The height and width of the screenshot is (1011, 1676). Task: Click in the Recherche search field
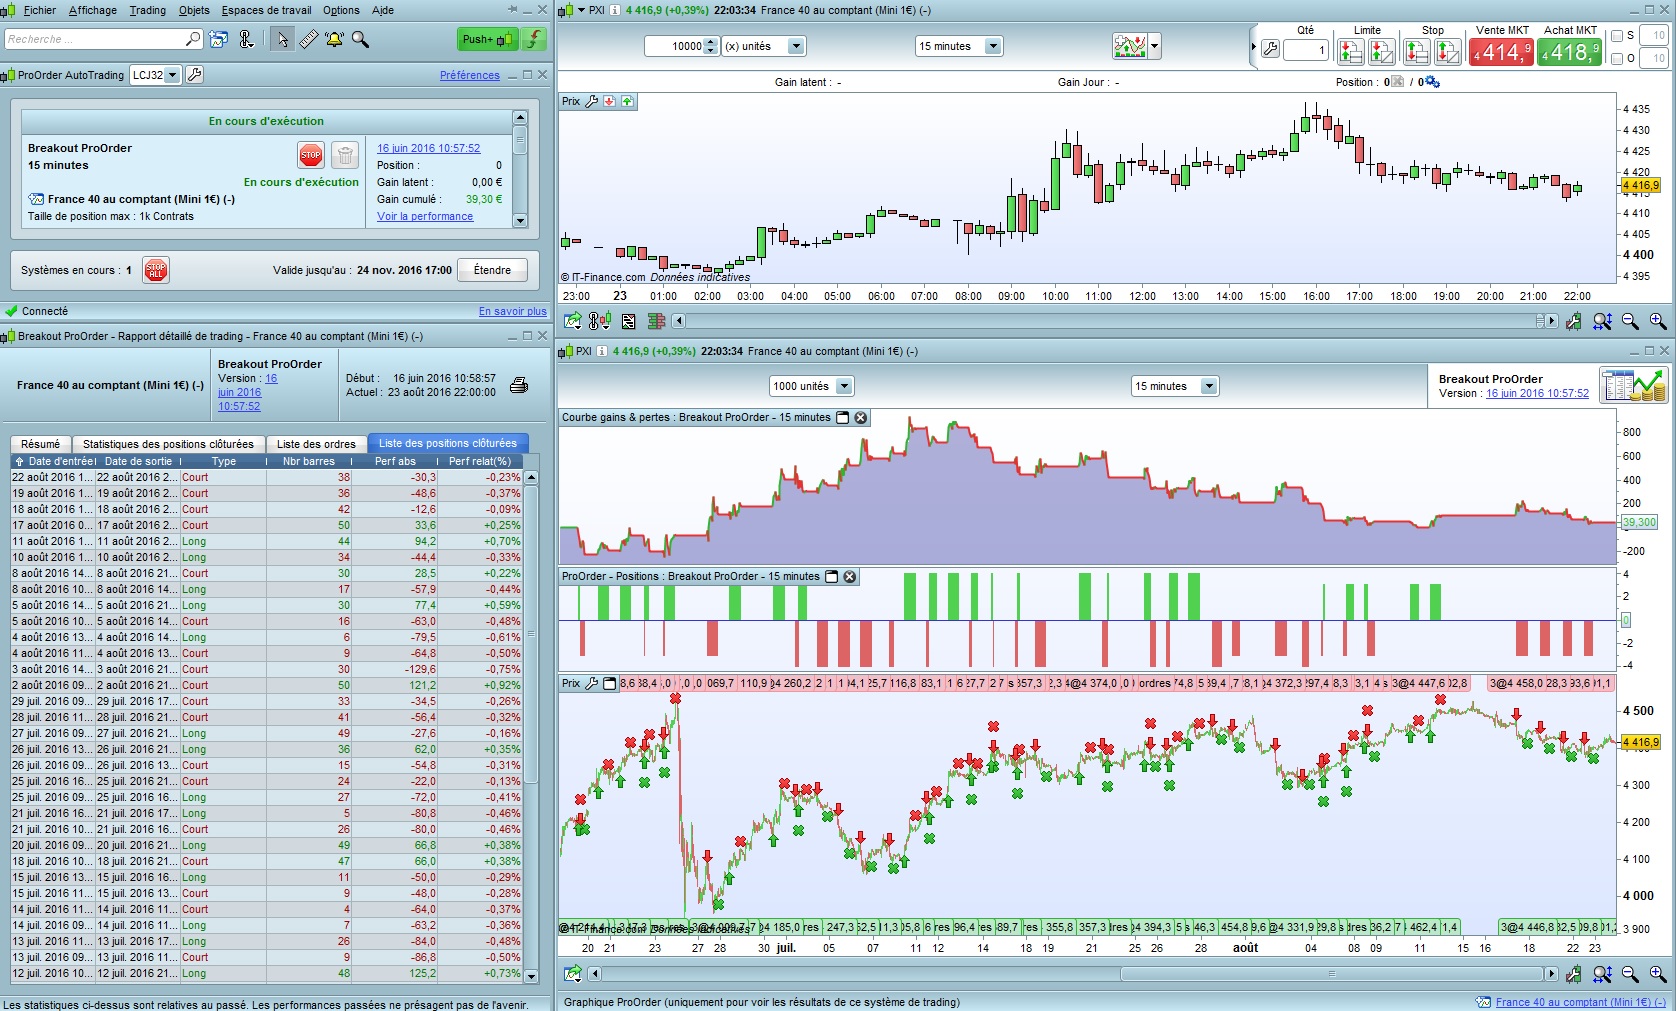[95, 39]
